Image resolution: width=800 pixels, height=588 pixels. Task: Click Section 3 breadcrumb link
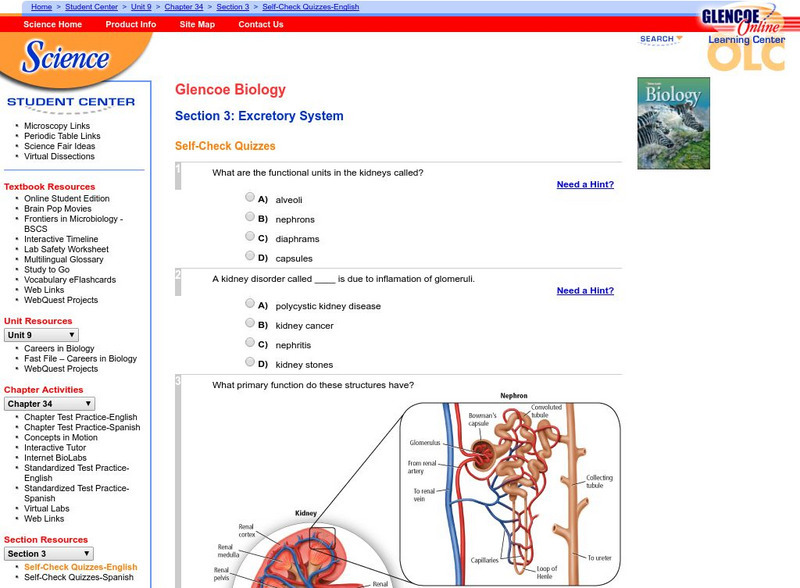pos(233,7)
